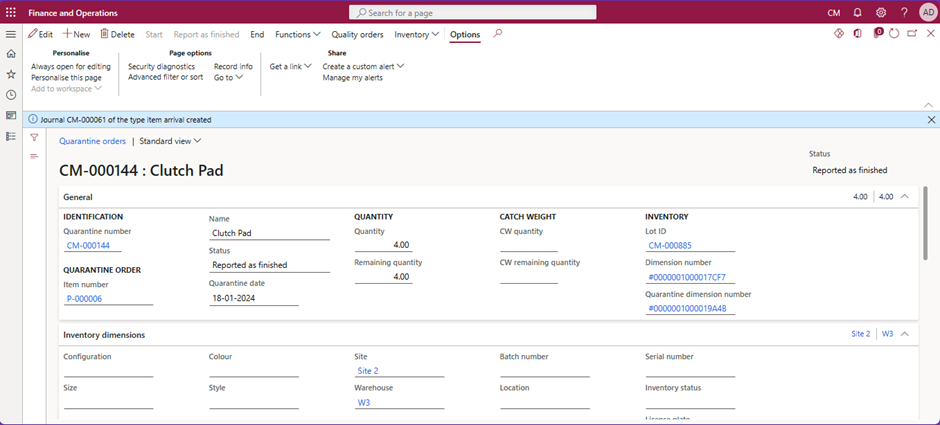Open Favorites star in the sidebar
Screen dimensions: 940x425
(x=11, y=74)
